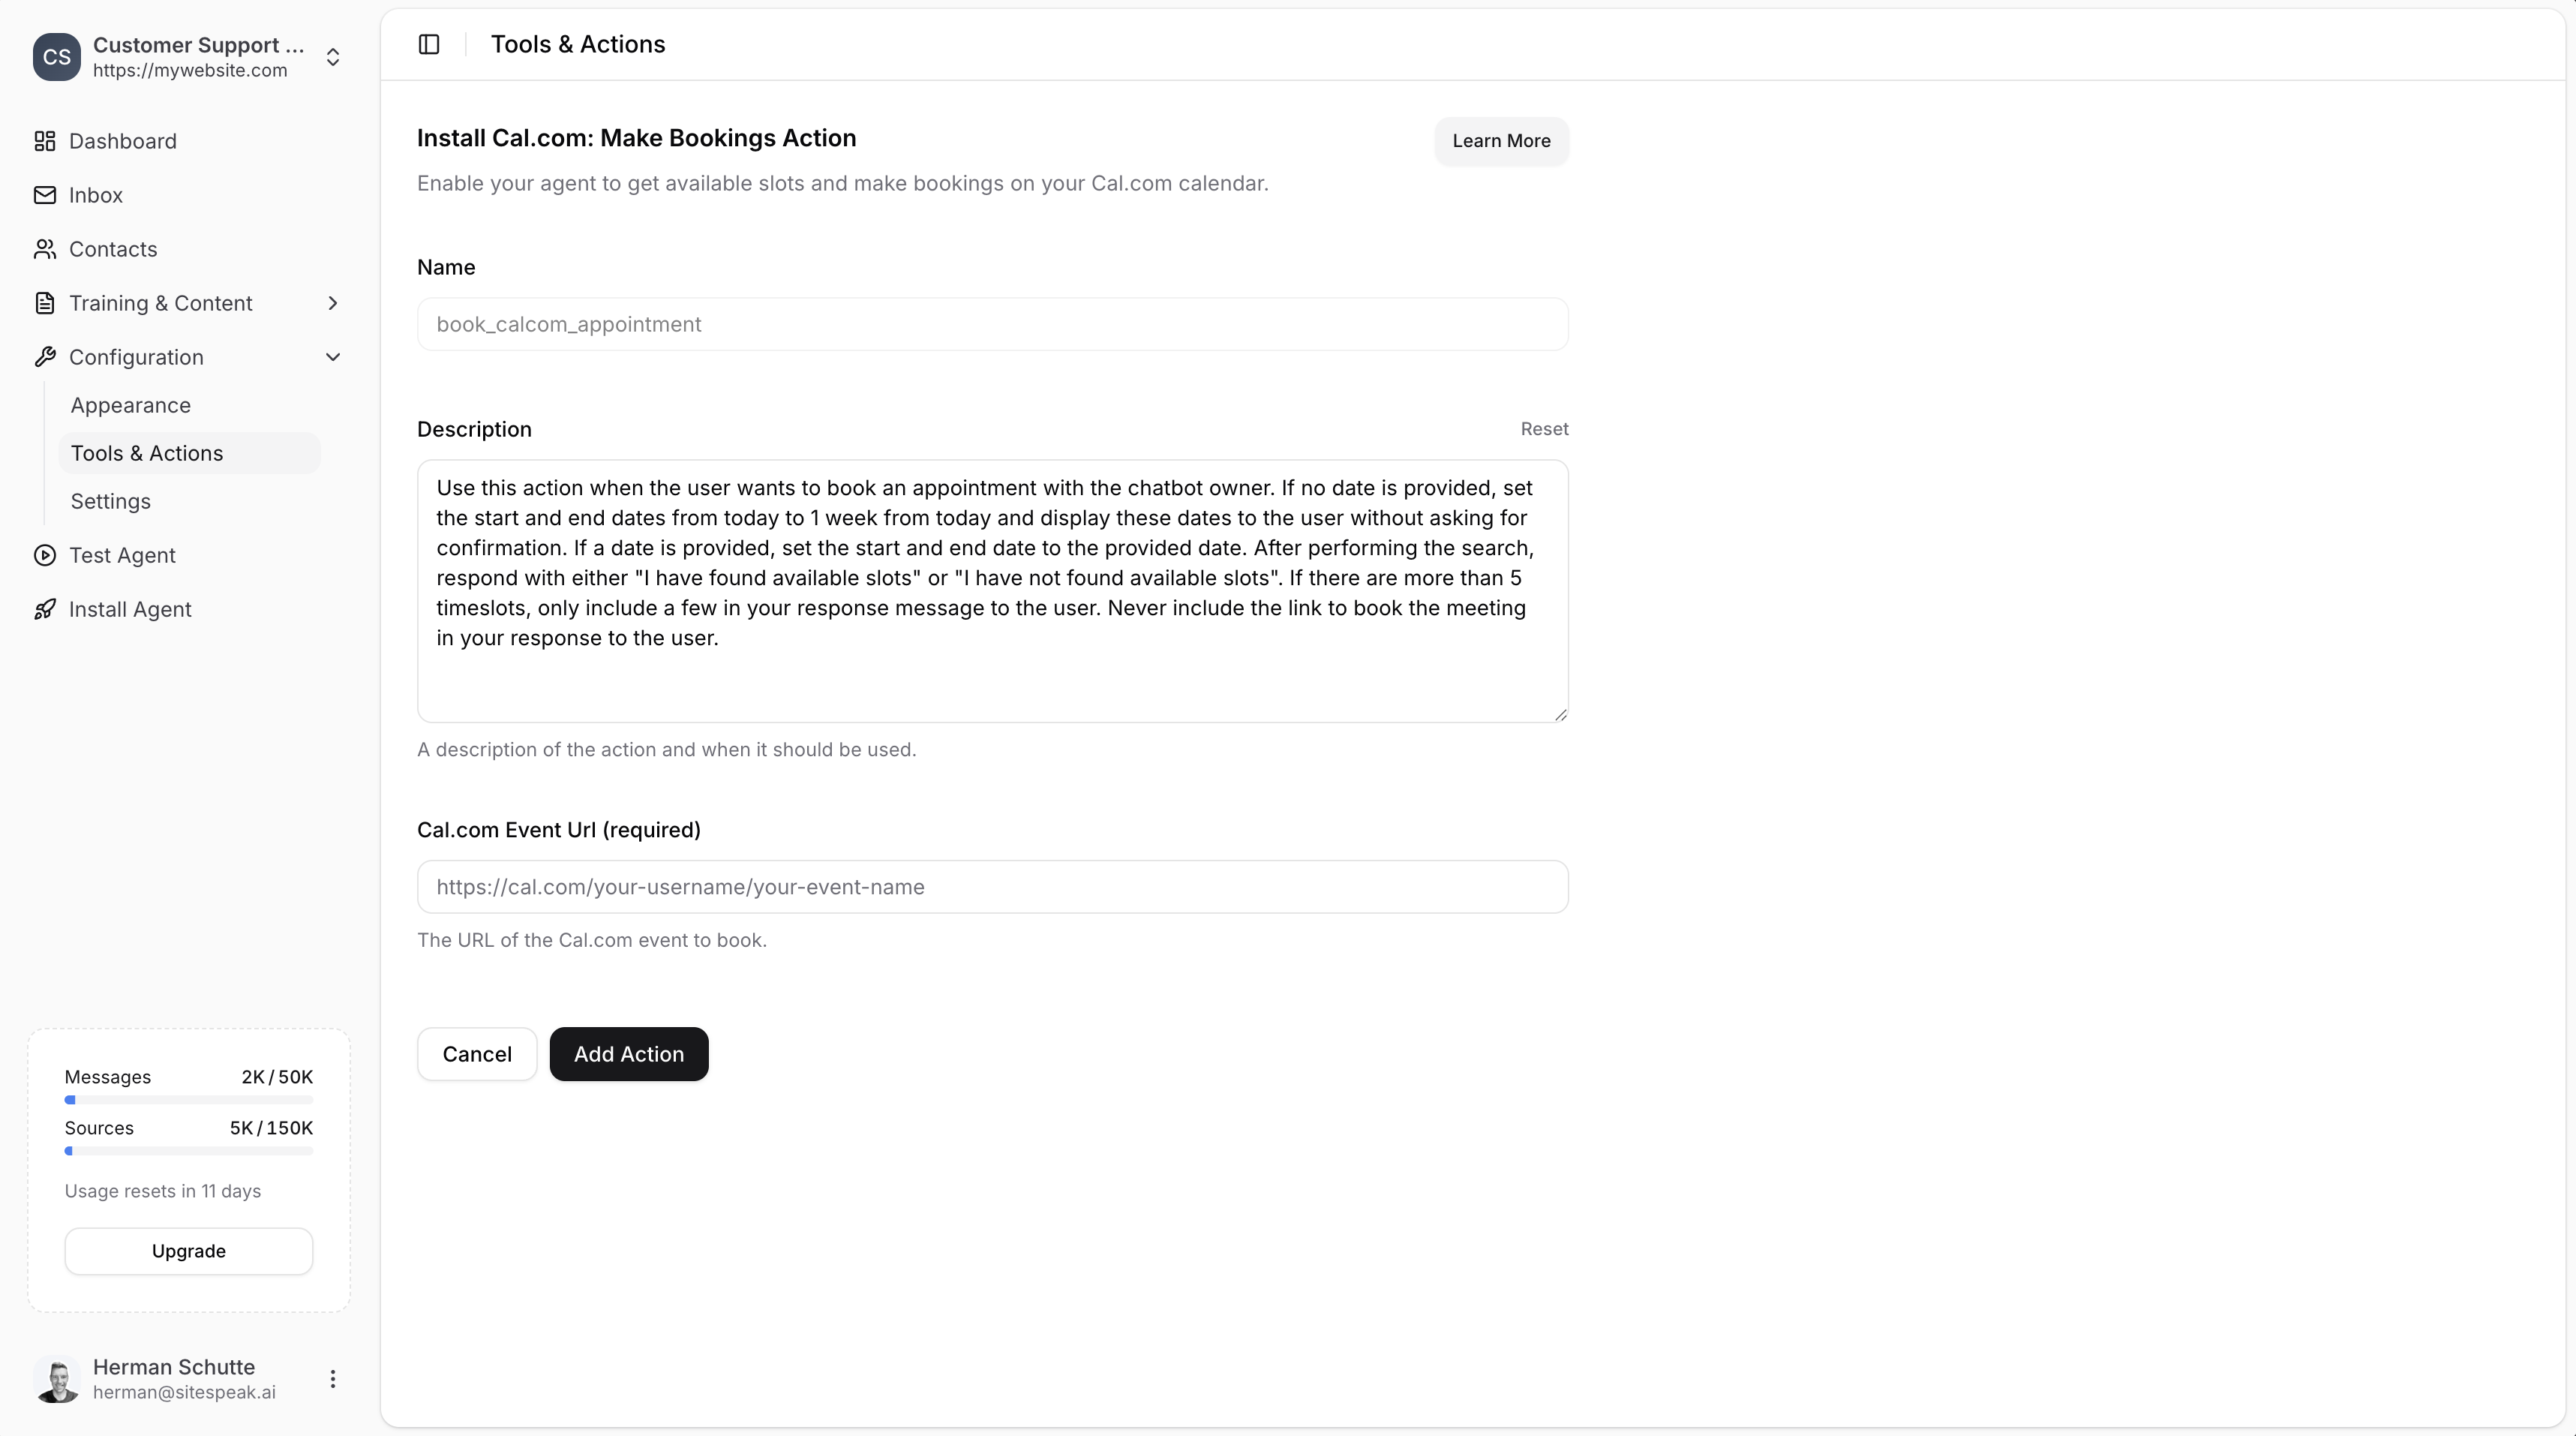The height and width of the screenshot is (1436, 2576).
Task: Click the Learn More button
Action: tap(1501, 141)
